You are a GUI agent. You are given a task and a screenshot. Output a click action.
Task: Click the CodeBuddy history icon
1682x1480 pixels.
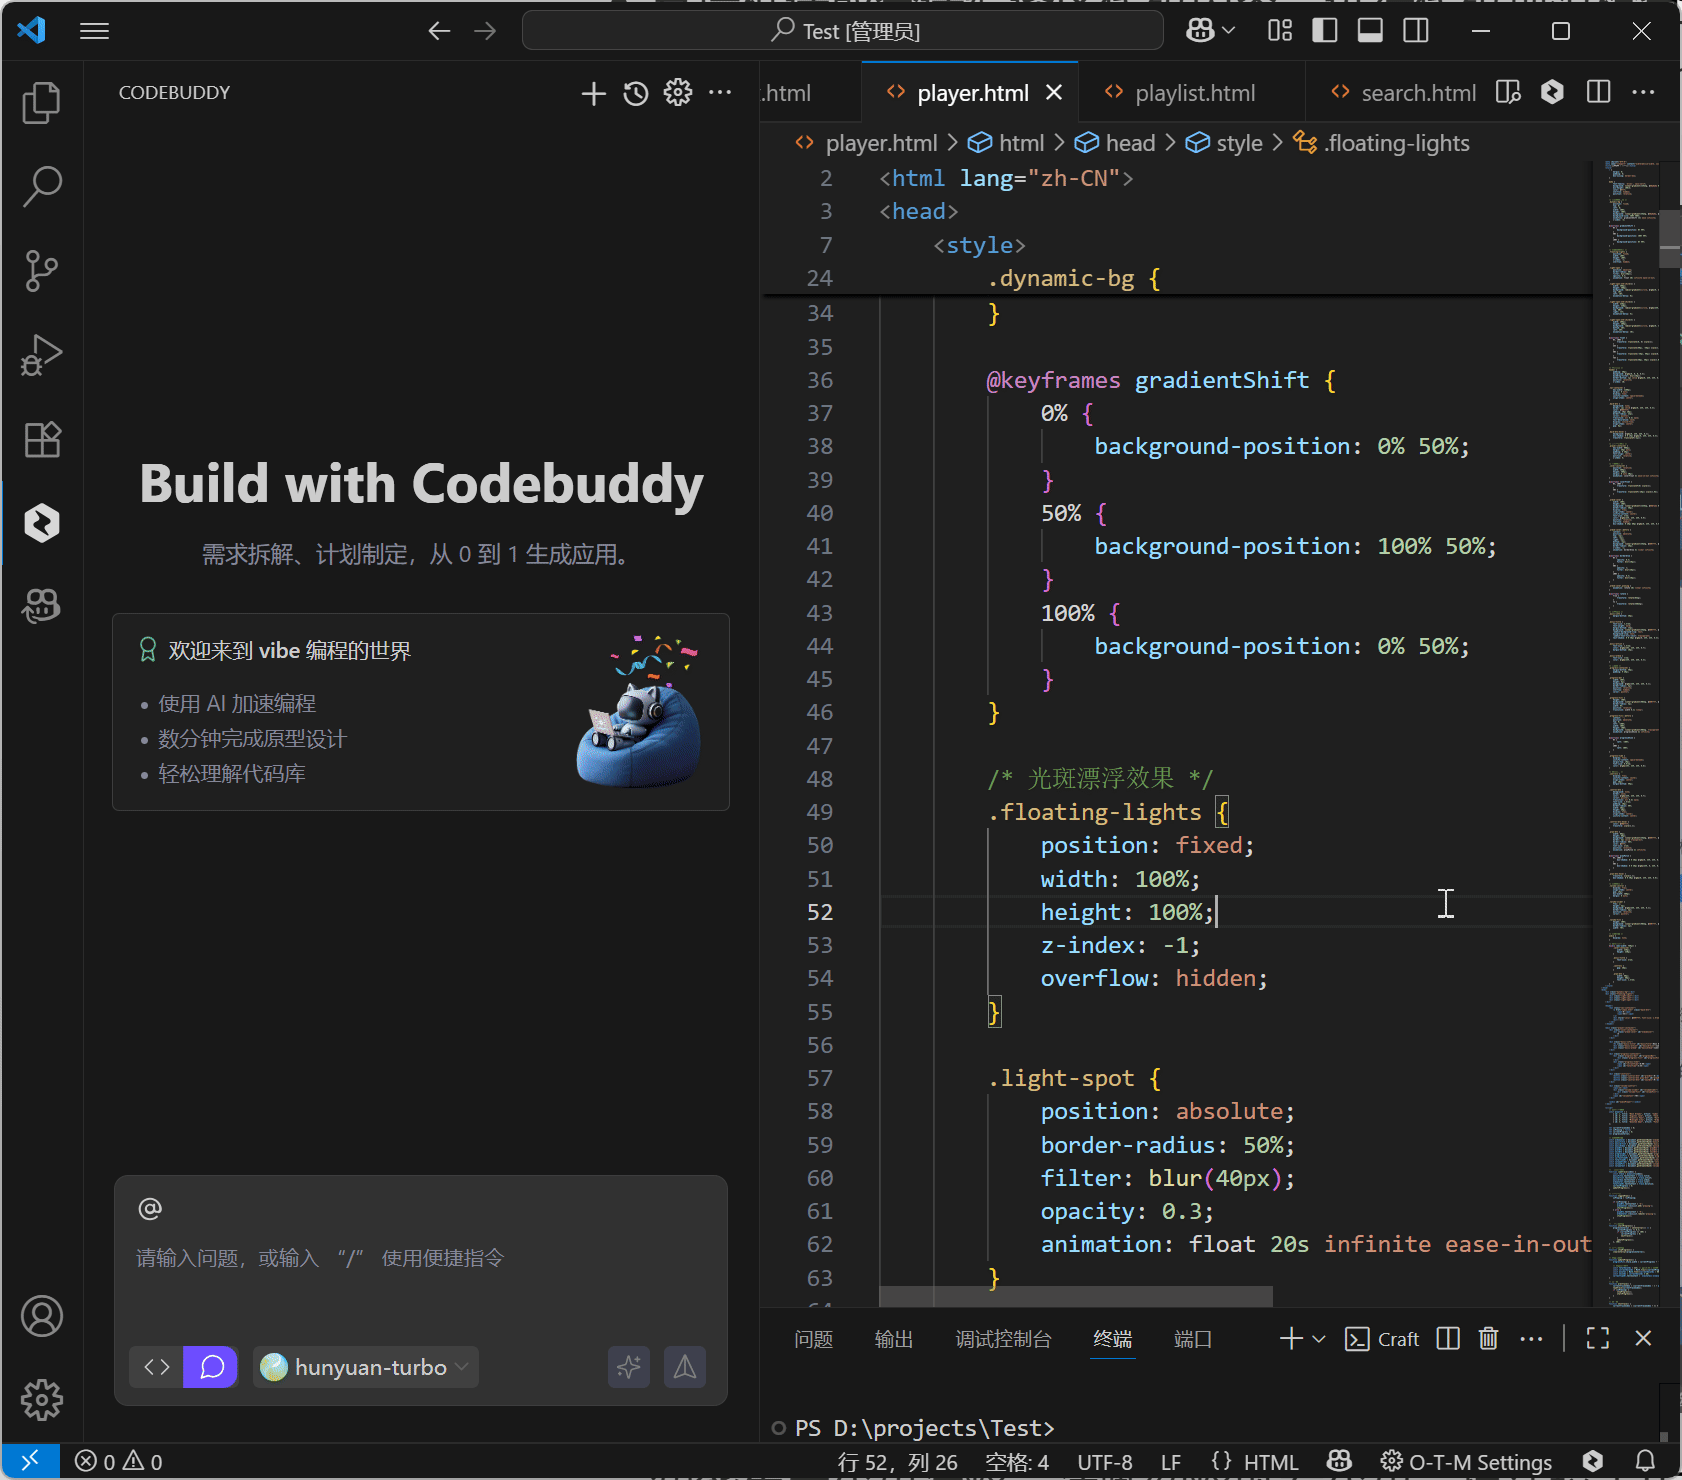tap(636, 93)
